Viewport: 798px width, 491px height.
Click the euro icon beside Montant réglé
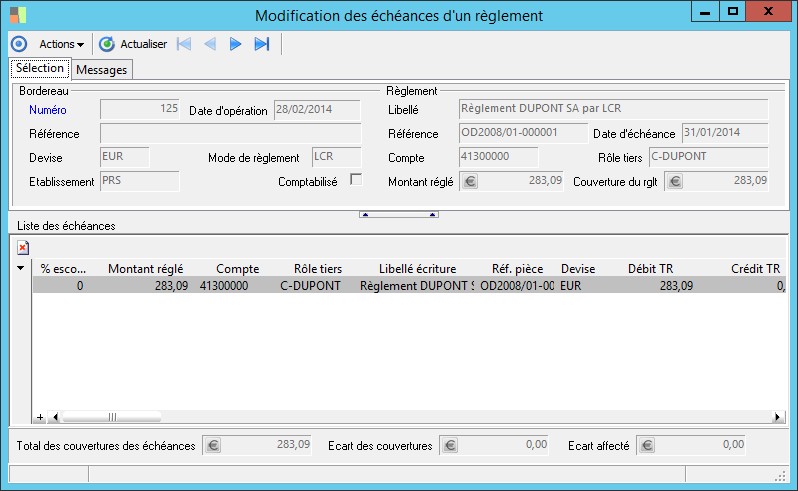point(473,182)
